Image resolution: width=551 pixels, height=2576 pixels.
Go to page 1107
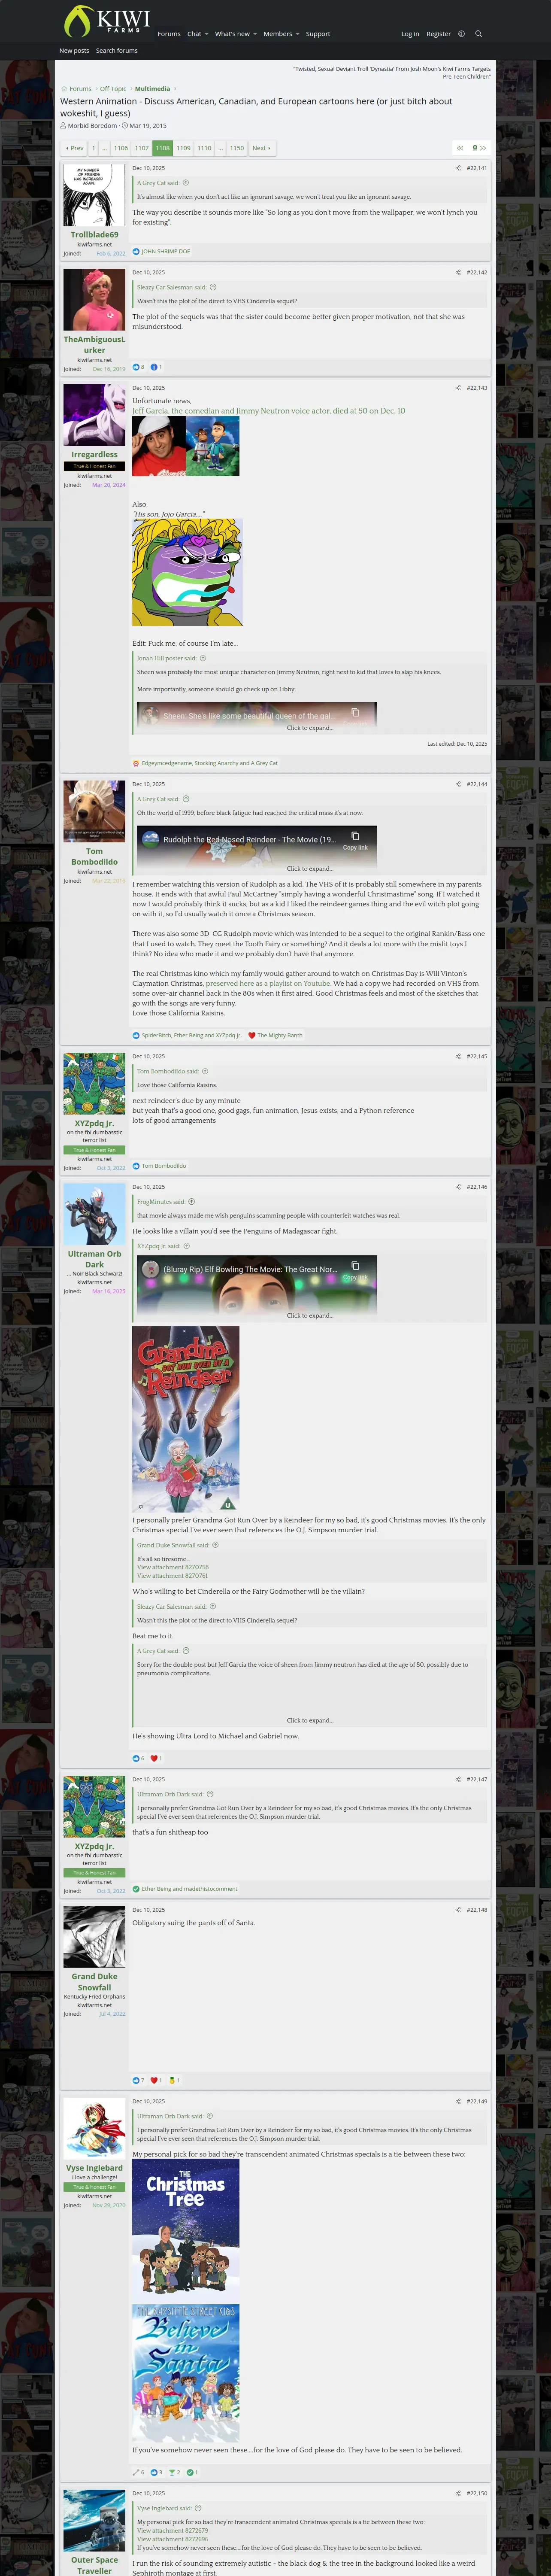(142, 148)
